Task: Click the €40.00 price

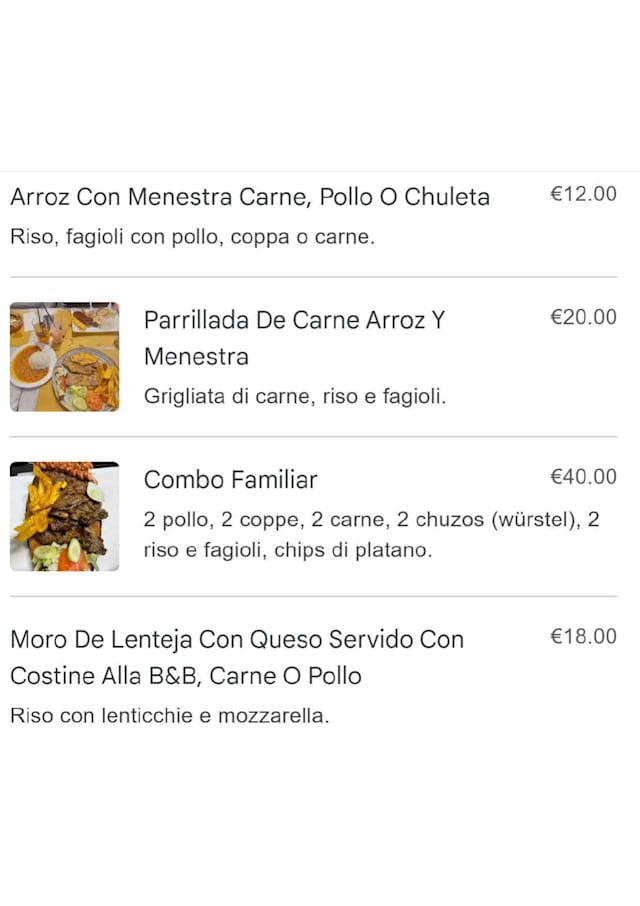Action: [583, 477]
